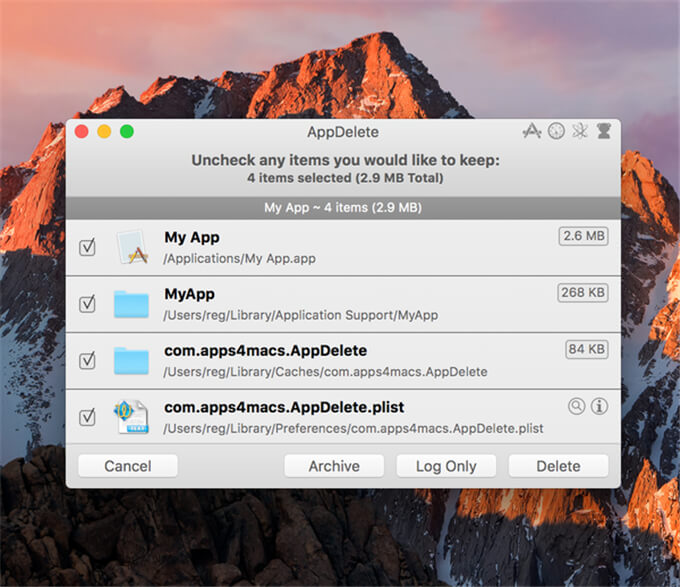Click the bold com.apps4macs.AppDelete folder name
The image size is (680, 587).
(265, 351)
